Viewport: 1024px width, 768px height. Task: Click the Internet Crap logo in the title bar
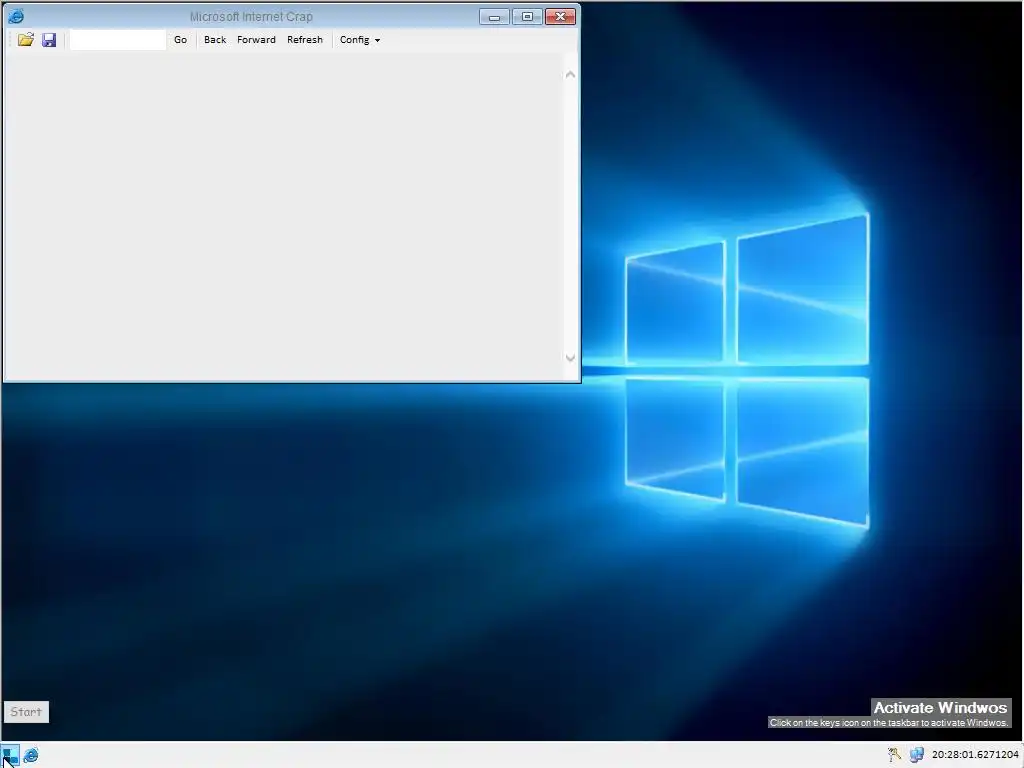pyautogui.click(x=15, y=16)
